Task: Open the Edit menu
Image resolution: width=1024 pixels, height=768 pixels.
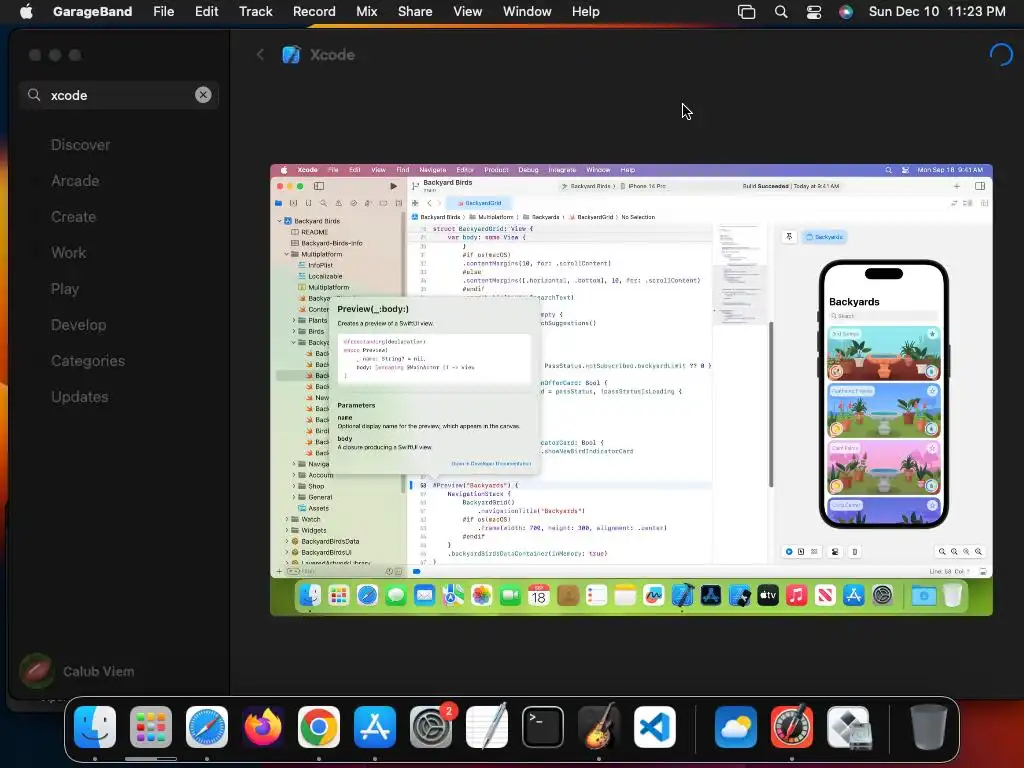Action: pos(206,12)
